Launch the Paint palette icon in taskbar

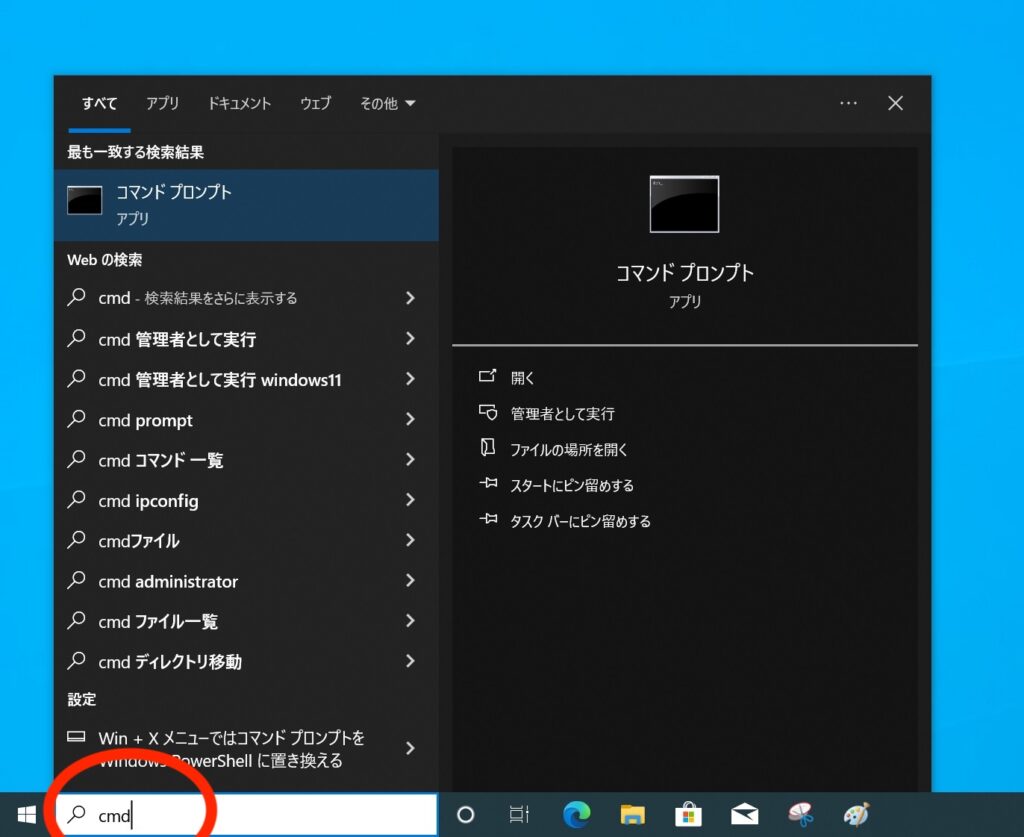(x=856, y=814)
